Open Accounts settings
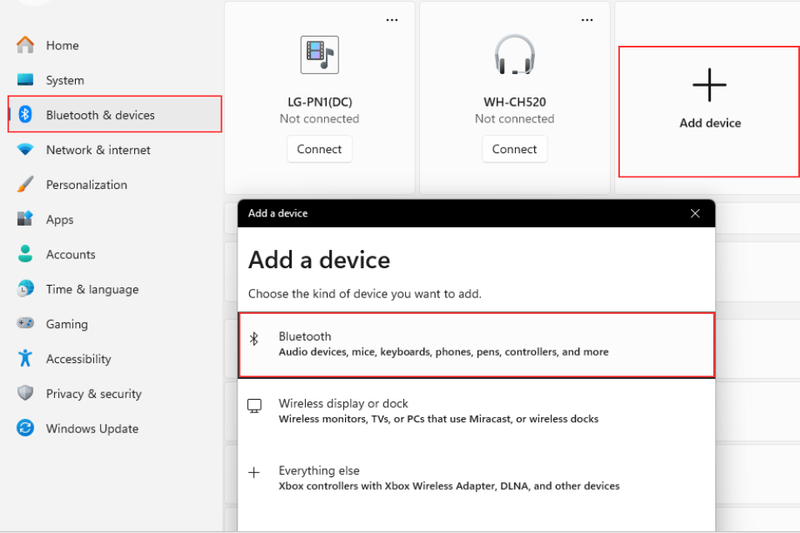This screenshot has height=533, width=800. 115,254
